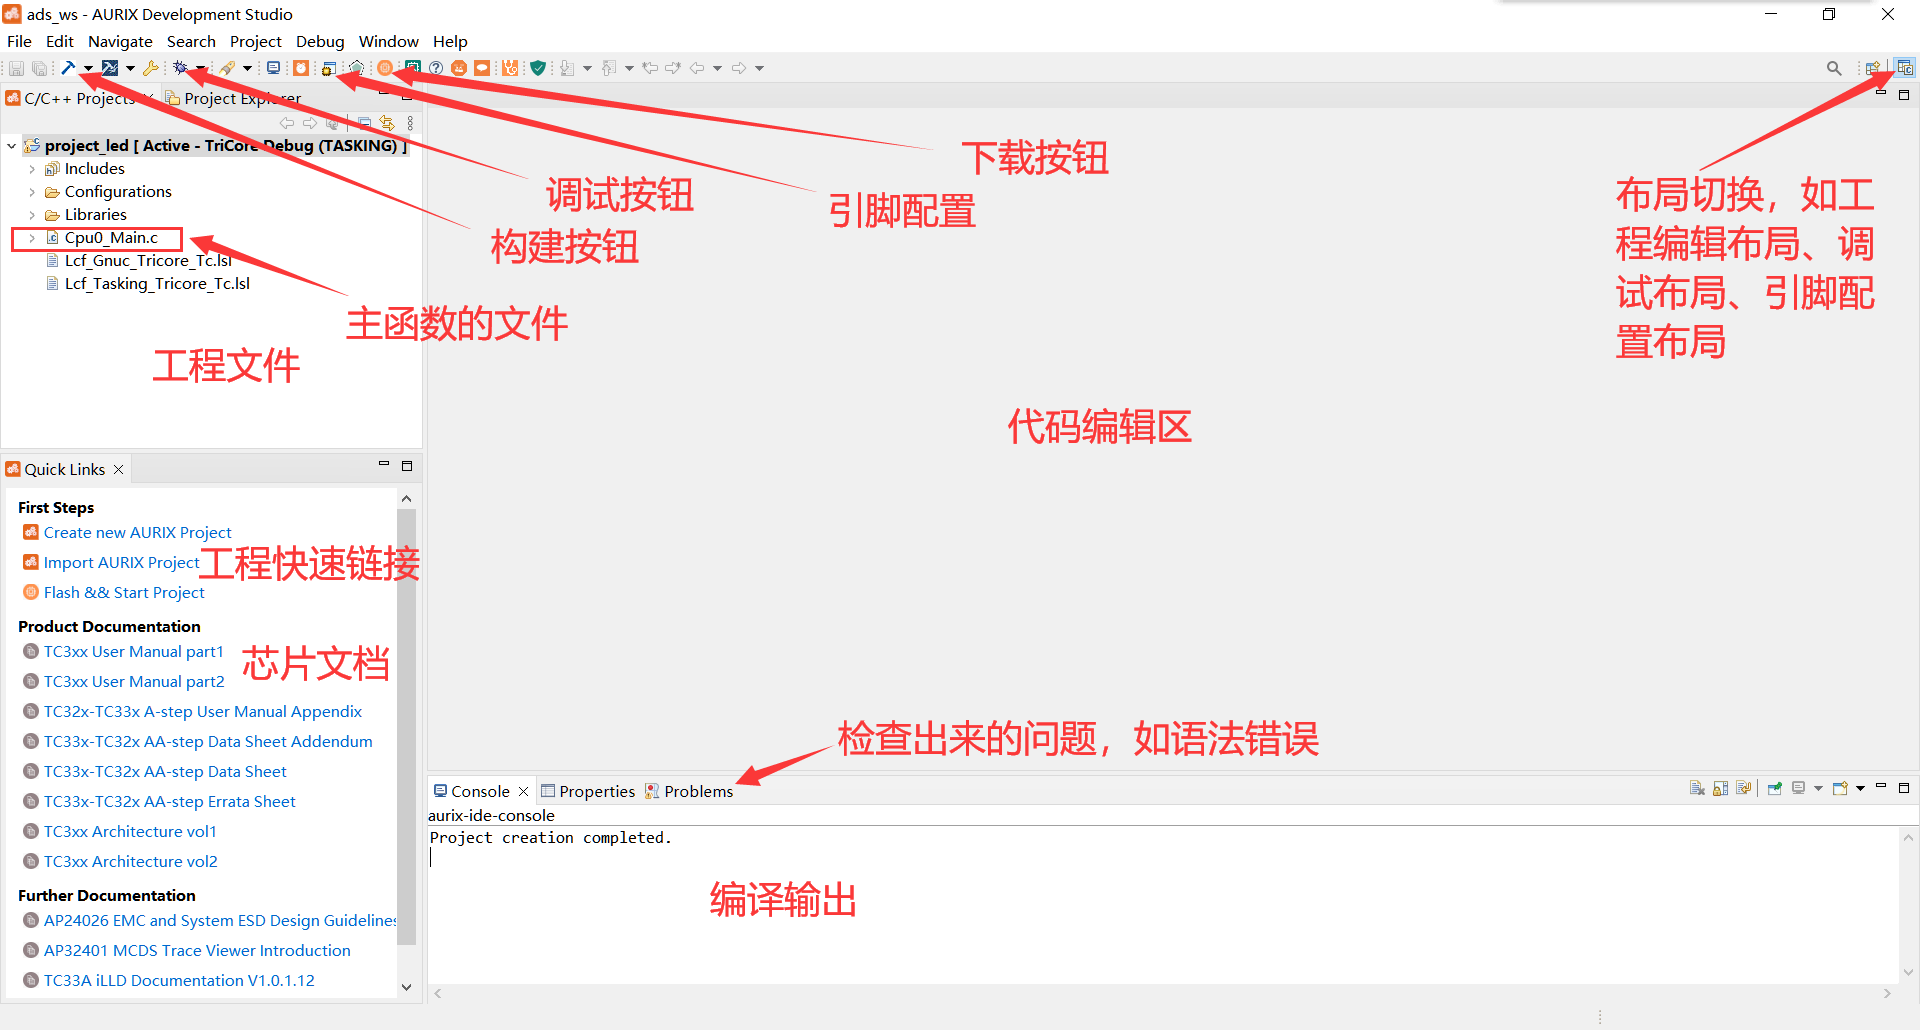Minimize the Console panel
The width and height of the screenshot is (1920, 1030).
click(x=1881, y=787)
